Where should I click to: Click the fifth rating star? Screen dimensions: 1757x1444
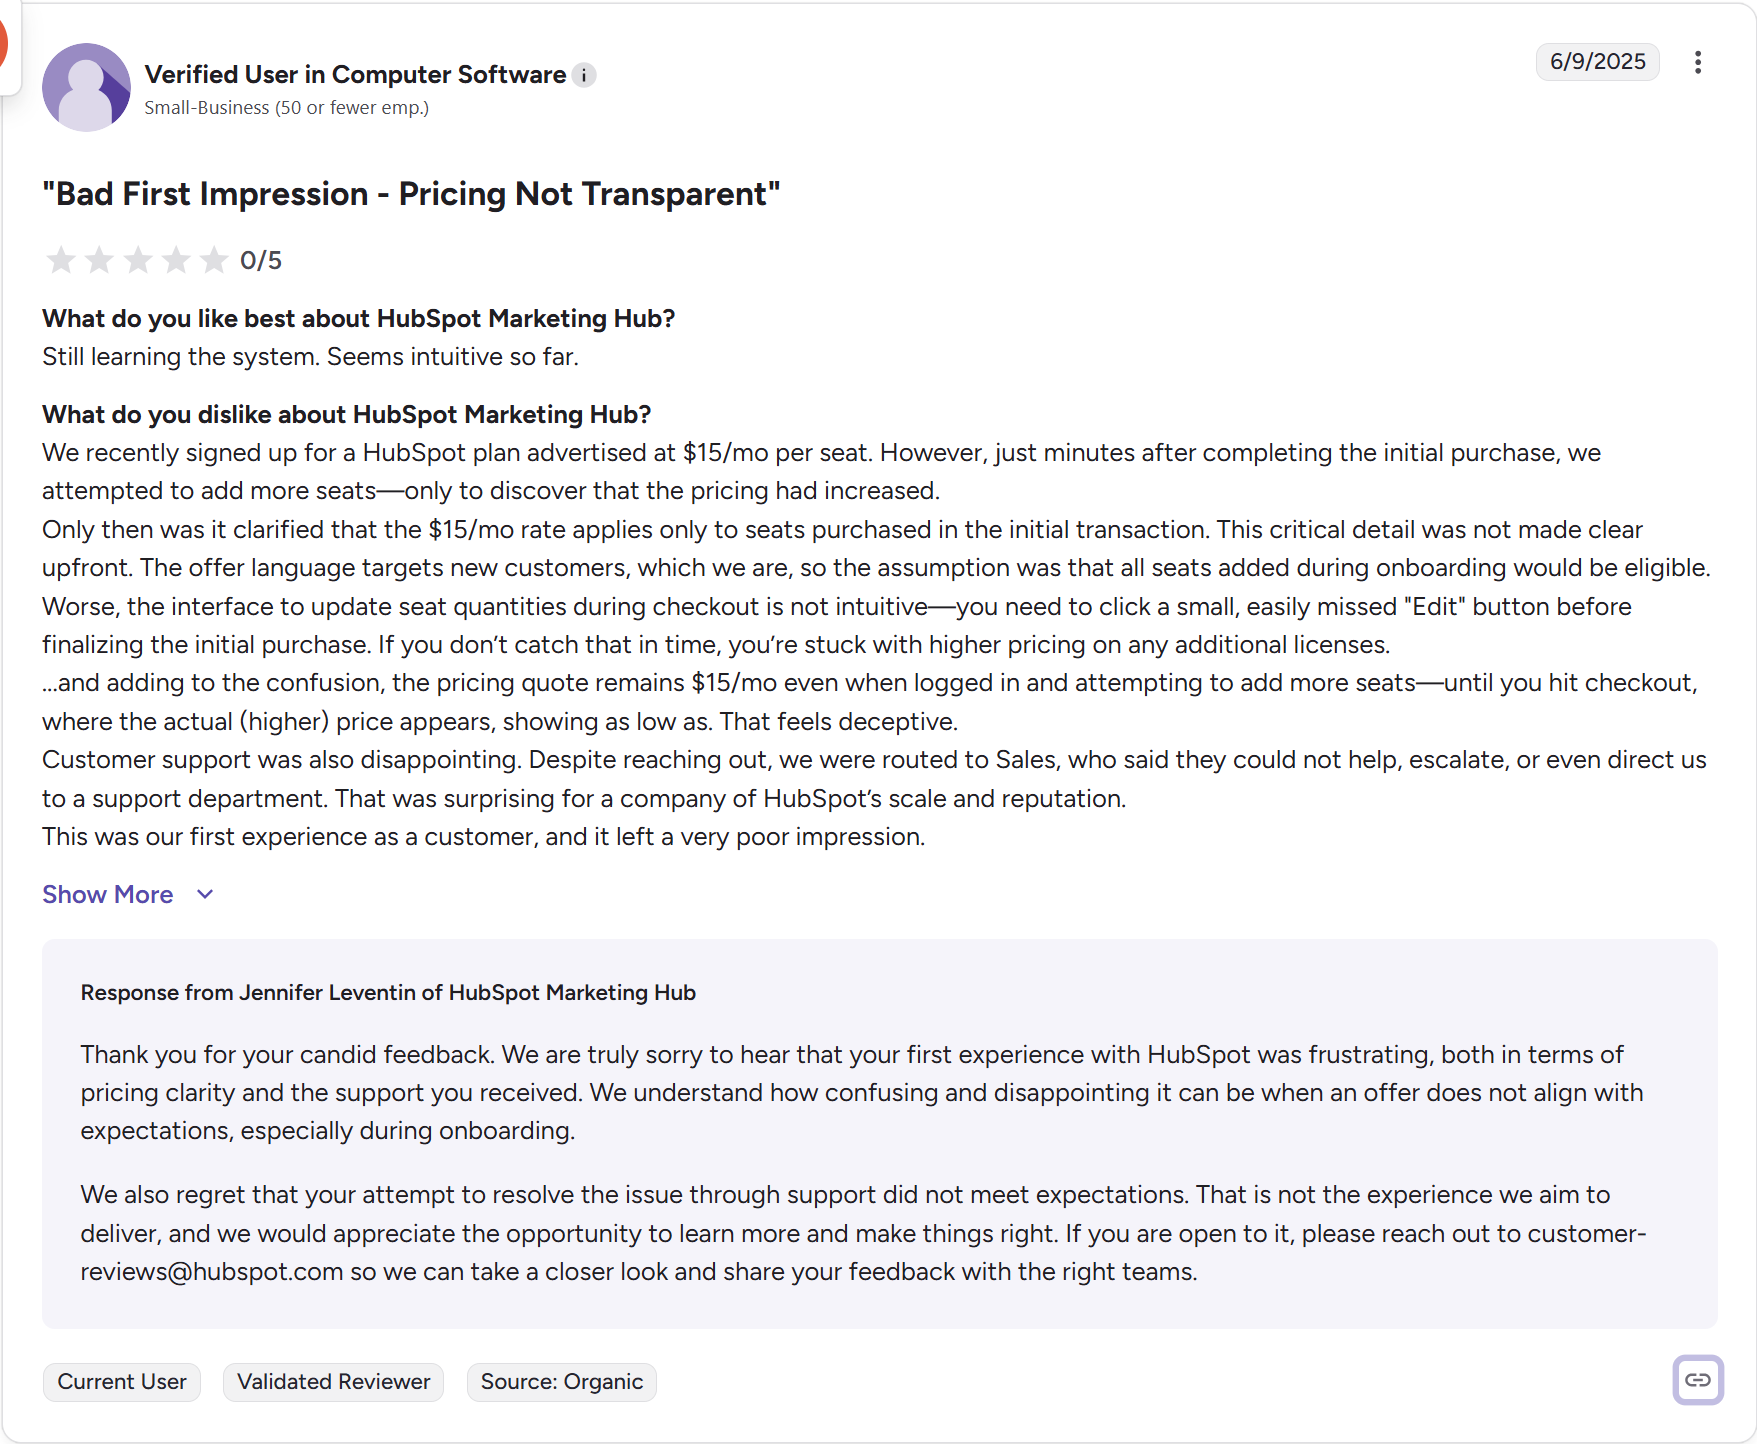point(214,260)
